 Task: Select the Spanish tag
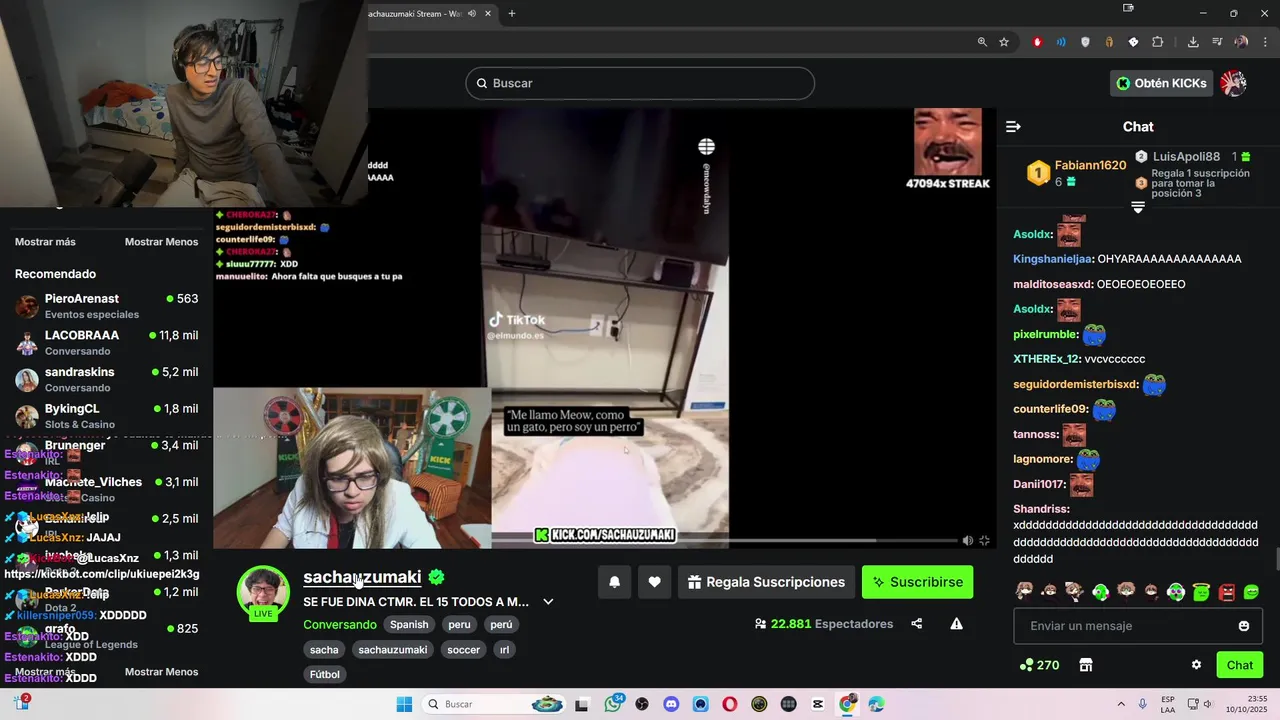[409, 624]
